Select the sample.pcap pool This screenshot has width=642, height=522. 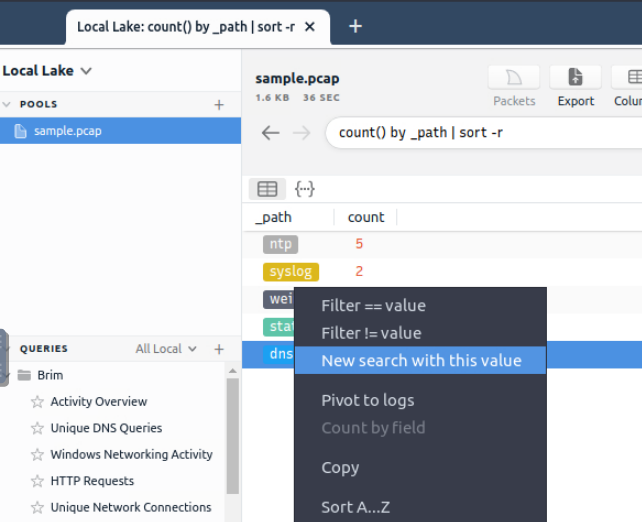click(67, 131)
